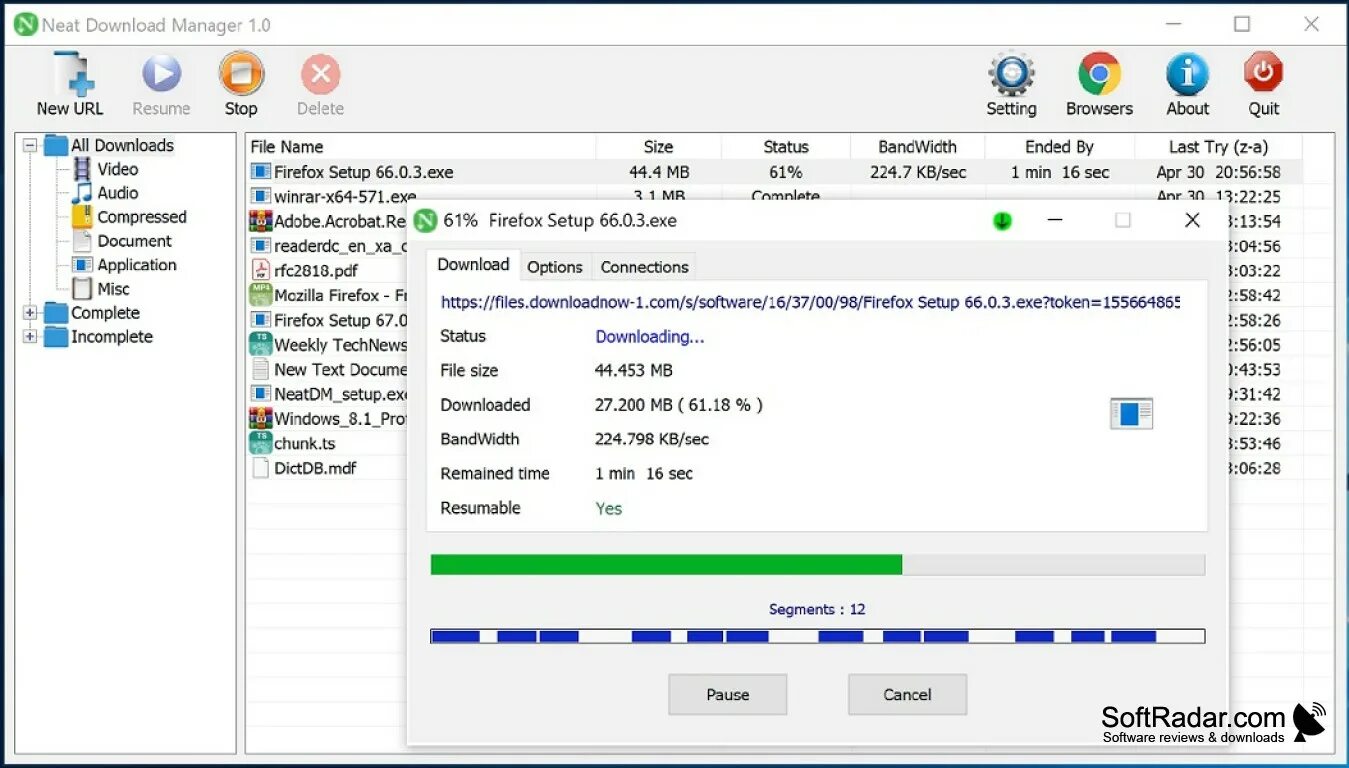This screenshot has width=1349, height=768.
Task: Select the Video category in the tree
Action: pyautogui.click(x=117, y=169)
